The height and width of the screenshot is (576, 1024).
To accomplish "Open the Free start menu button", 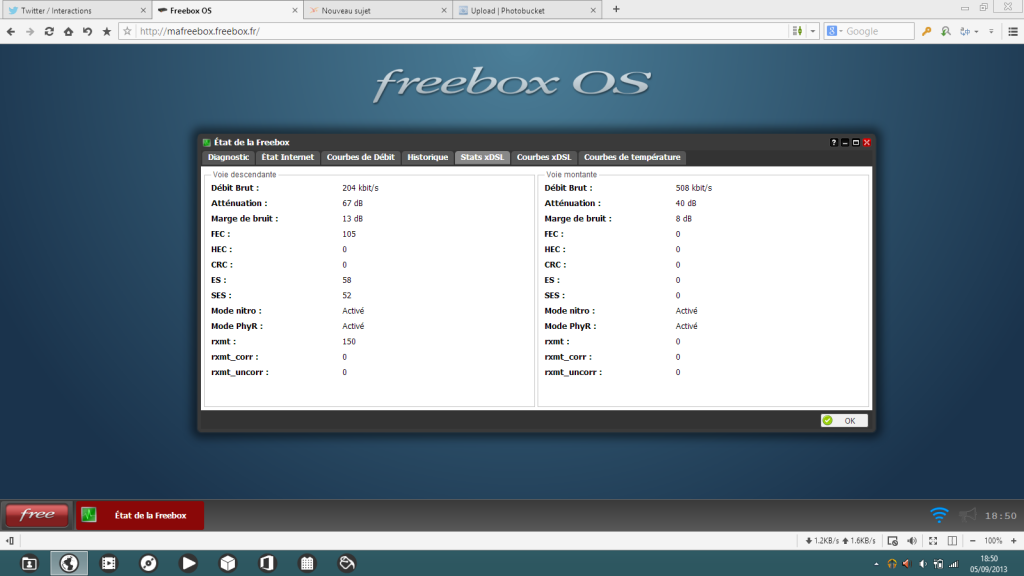I will [37, 515].
